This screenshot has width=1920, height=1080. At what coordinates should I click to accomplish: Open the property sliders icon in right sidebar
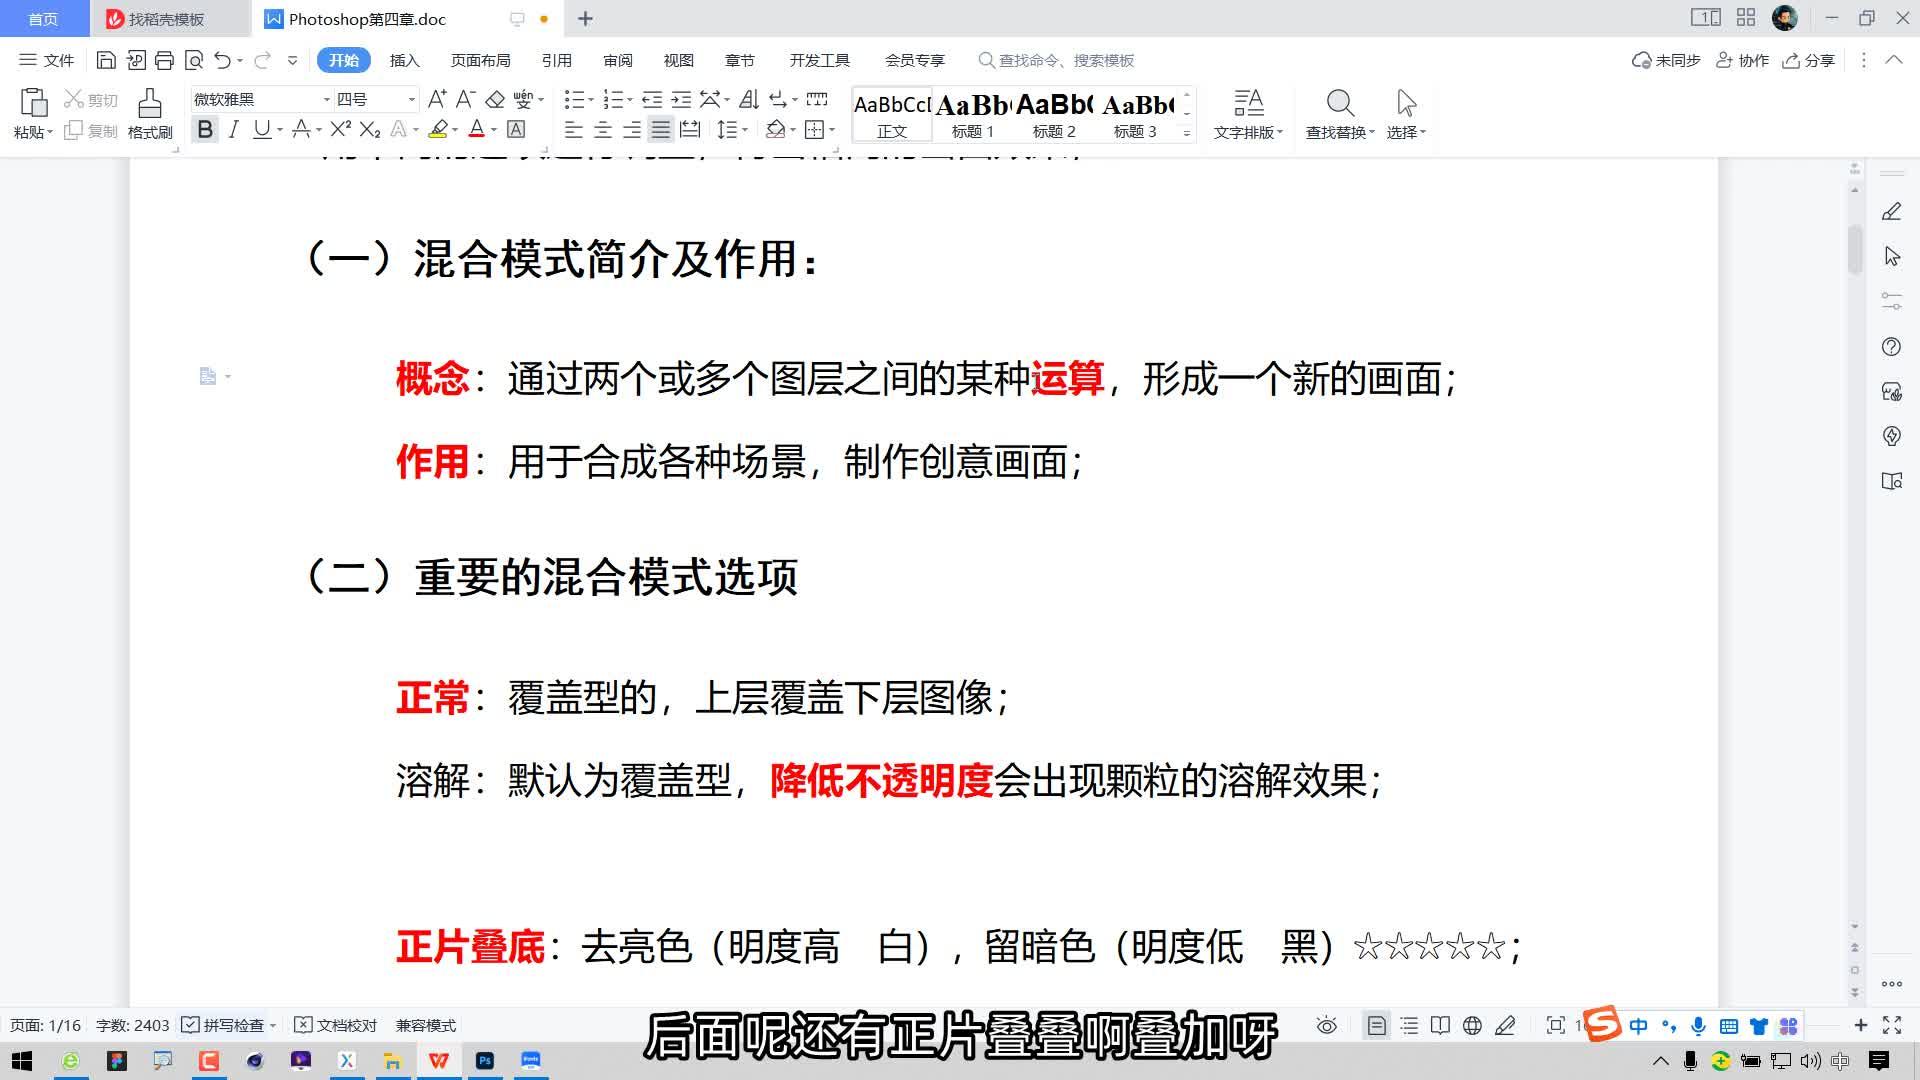[x=1892, y=300]
